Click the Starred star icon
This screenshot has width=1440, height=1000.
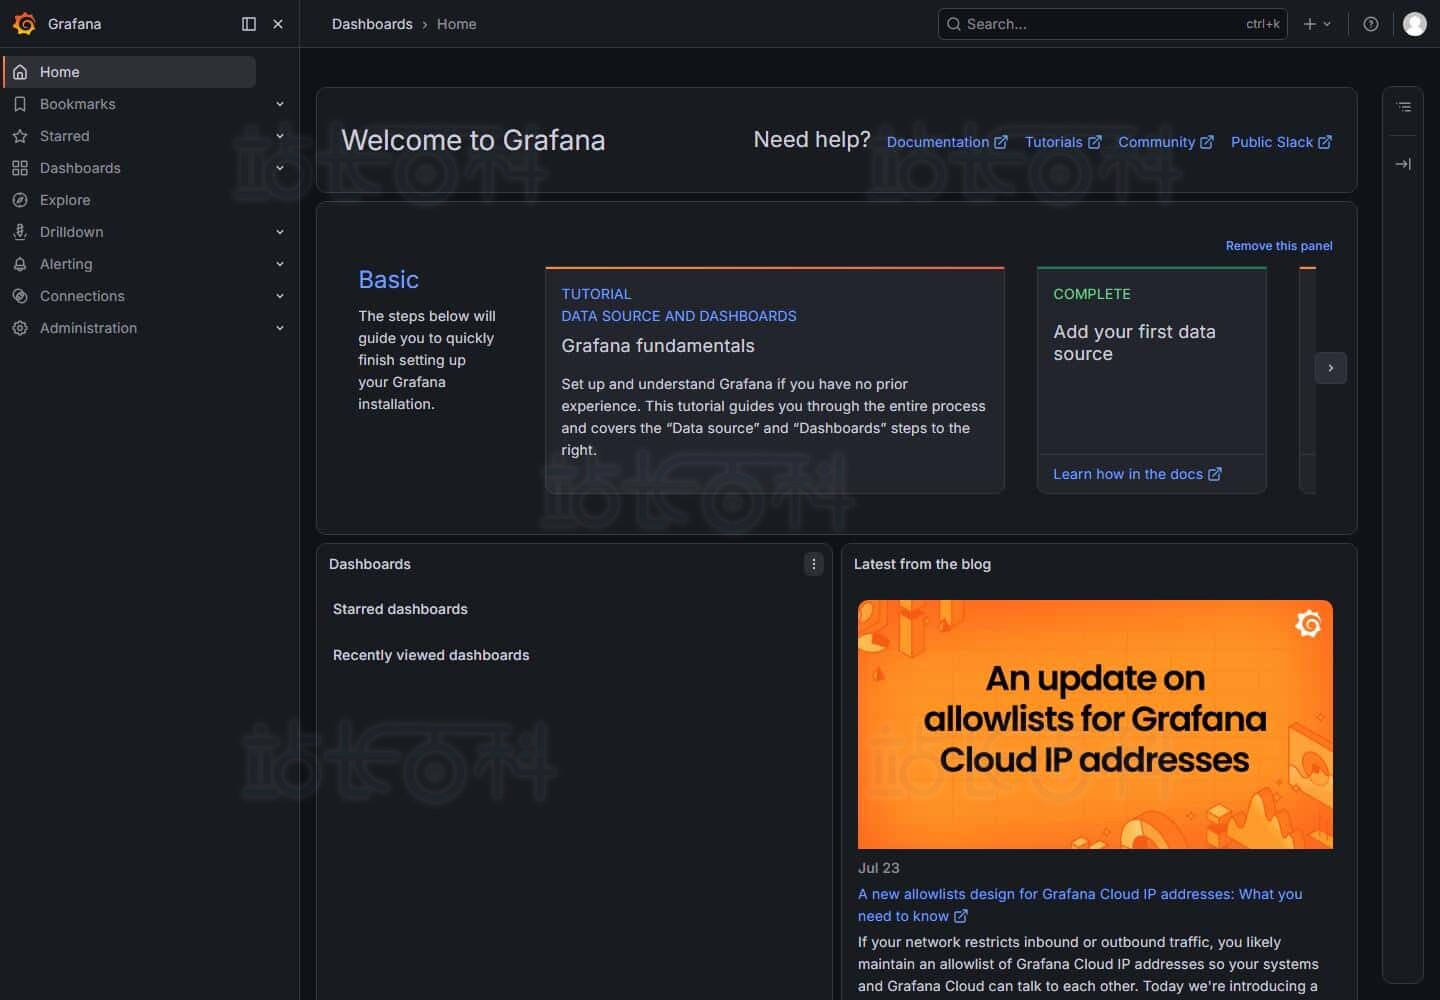[20, 136]
